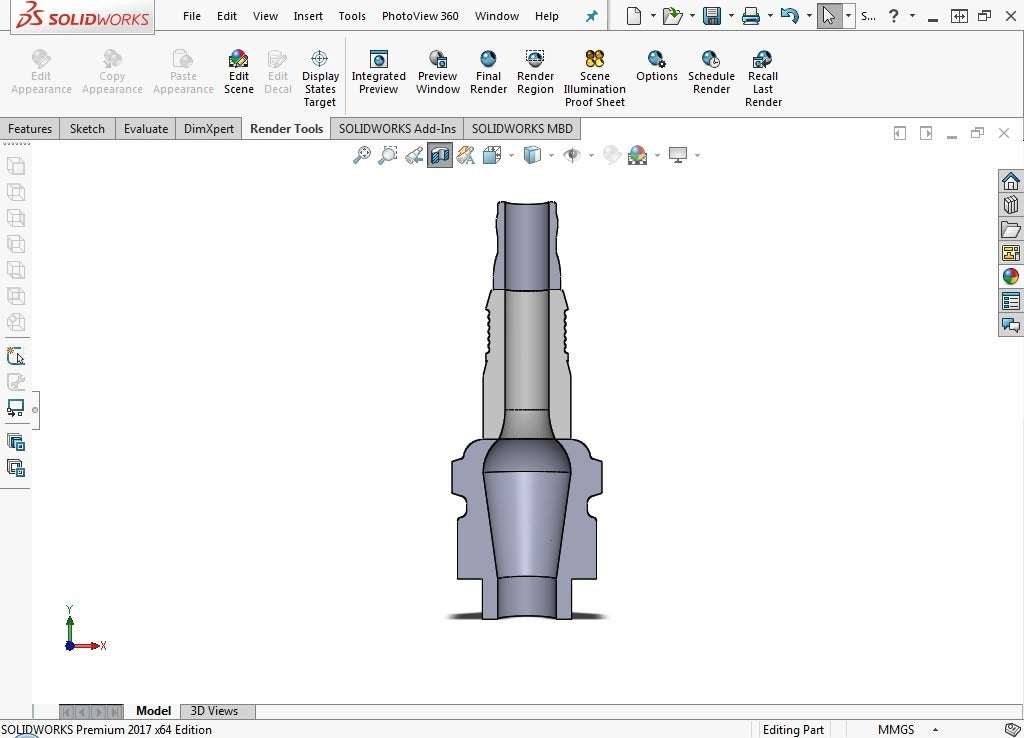Toggle the side panel collapse handle
This screenshot has height=738, width=1024.
coord(35,410)
